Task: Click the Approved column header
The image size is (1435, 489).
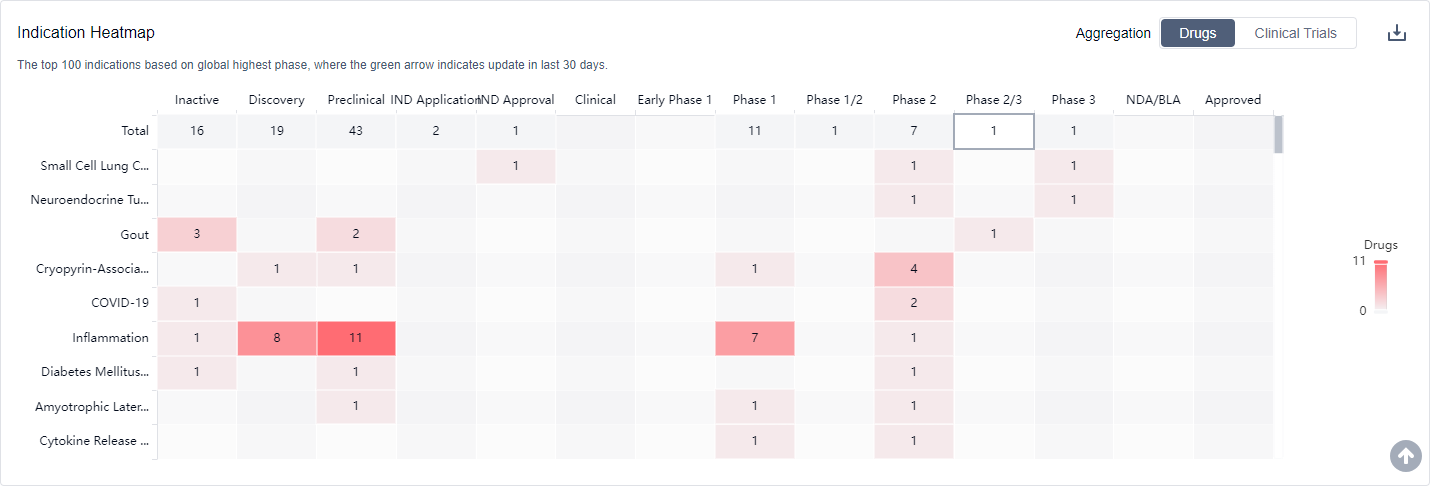Action: [x=1232, y=100]
